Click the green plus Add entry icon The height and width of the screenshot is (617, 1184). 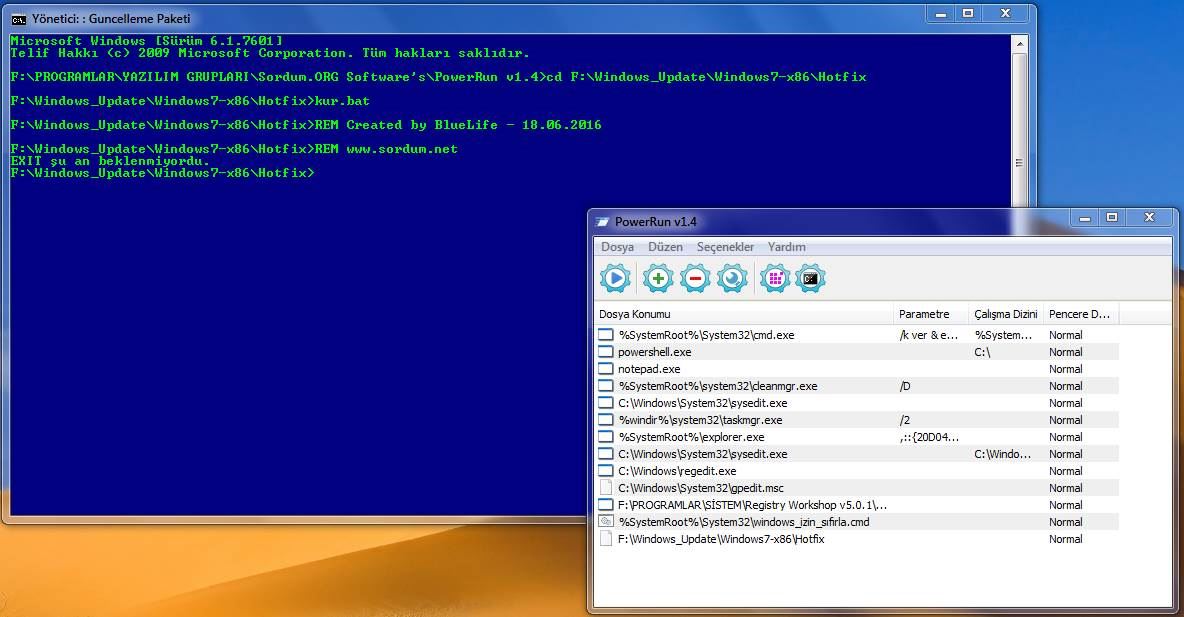tap(658, 279)
